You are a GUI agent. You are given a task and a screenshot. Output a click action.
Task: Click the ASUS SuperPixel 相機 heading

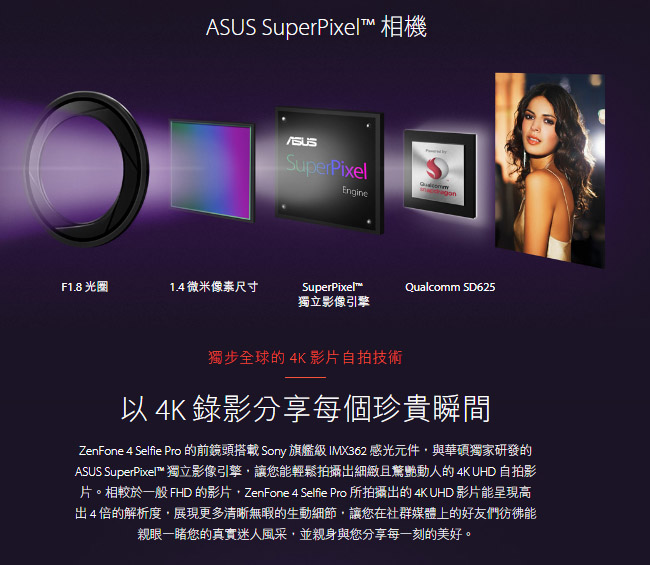pyautogui.click(x=316, y=27)
